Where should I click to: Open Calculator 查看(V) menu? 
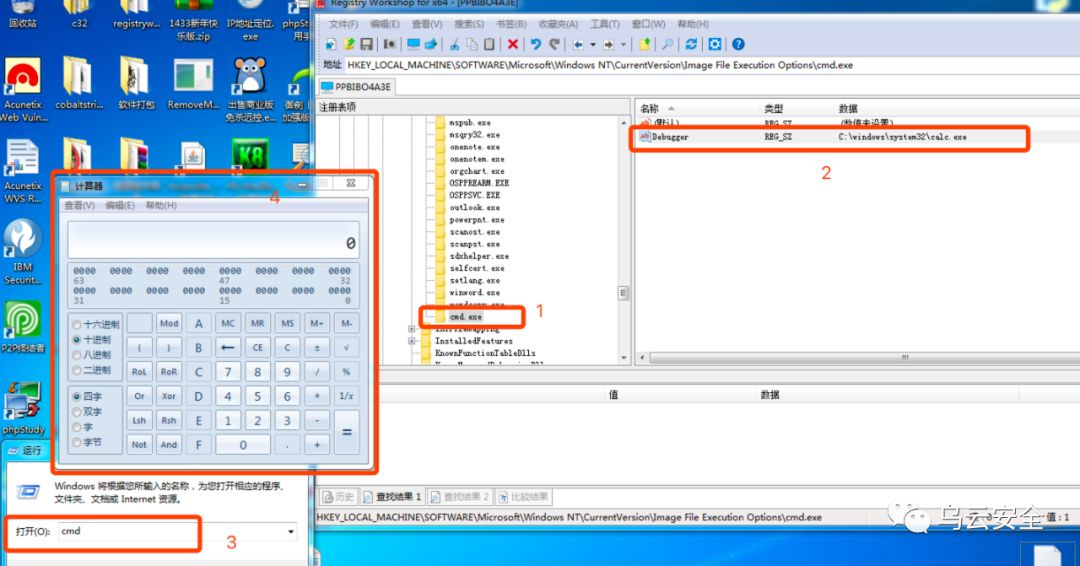coord(79,205)
